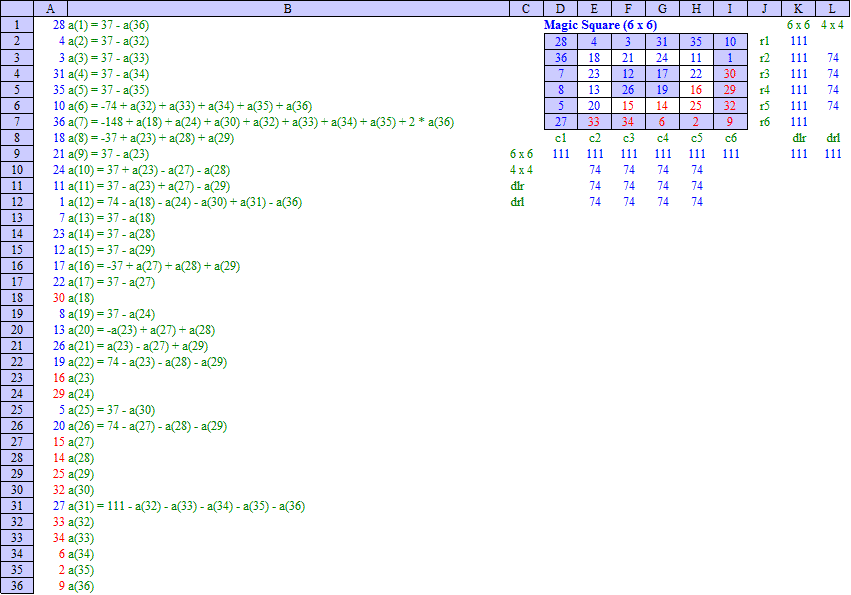The width and height of the screenshot is (851, 595).
Task: Click the 'r6' row label
Action: point(765,122)
